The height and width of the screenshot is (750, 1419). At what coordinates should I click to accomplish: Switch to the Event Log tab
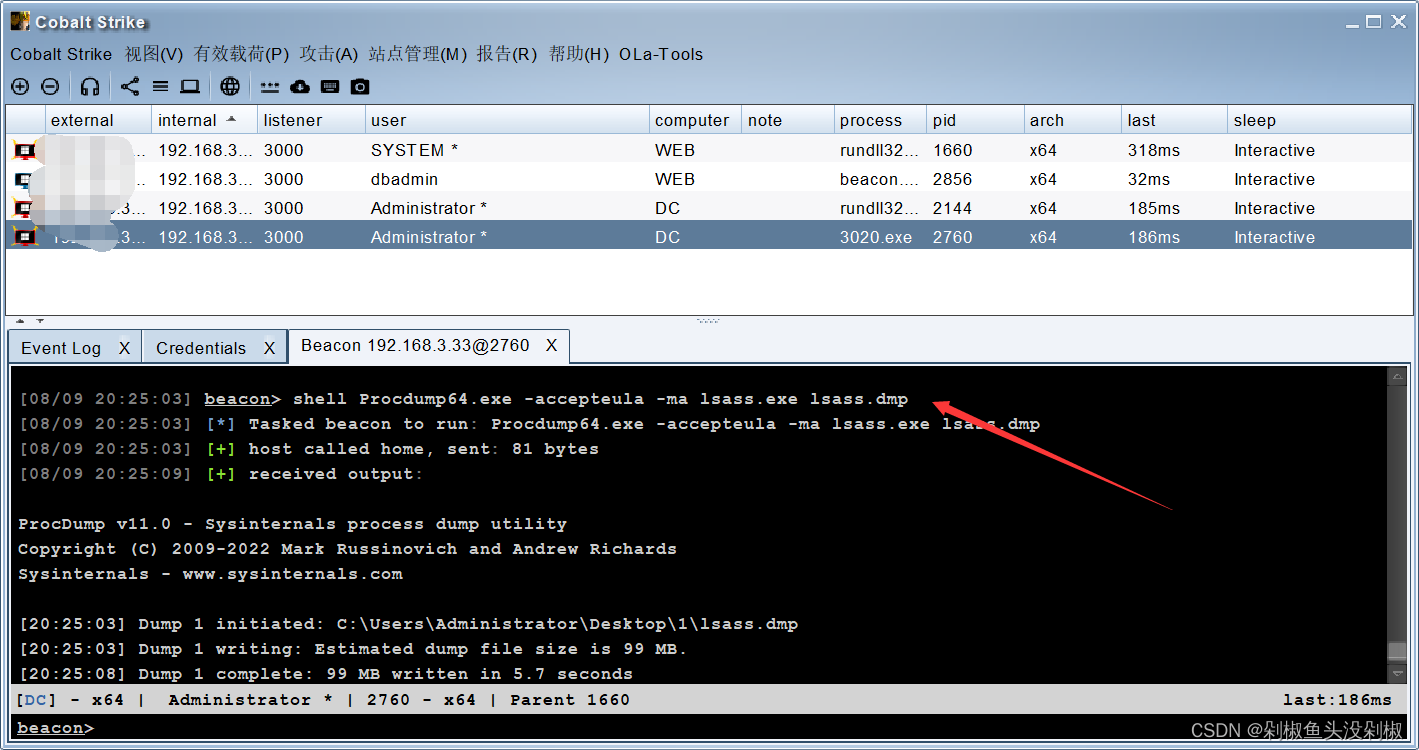(x=61, y=348)
